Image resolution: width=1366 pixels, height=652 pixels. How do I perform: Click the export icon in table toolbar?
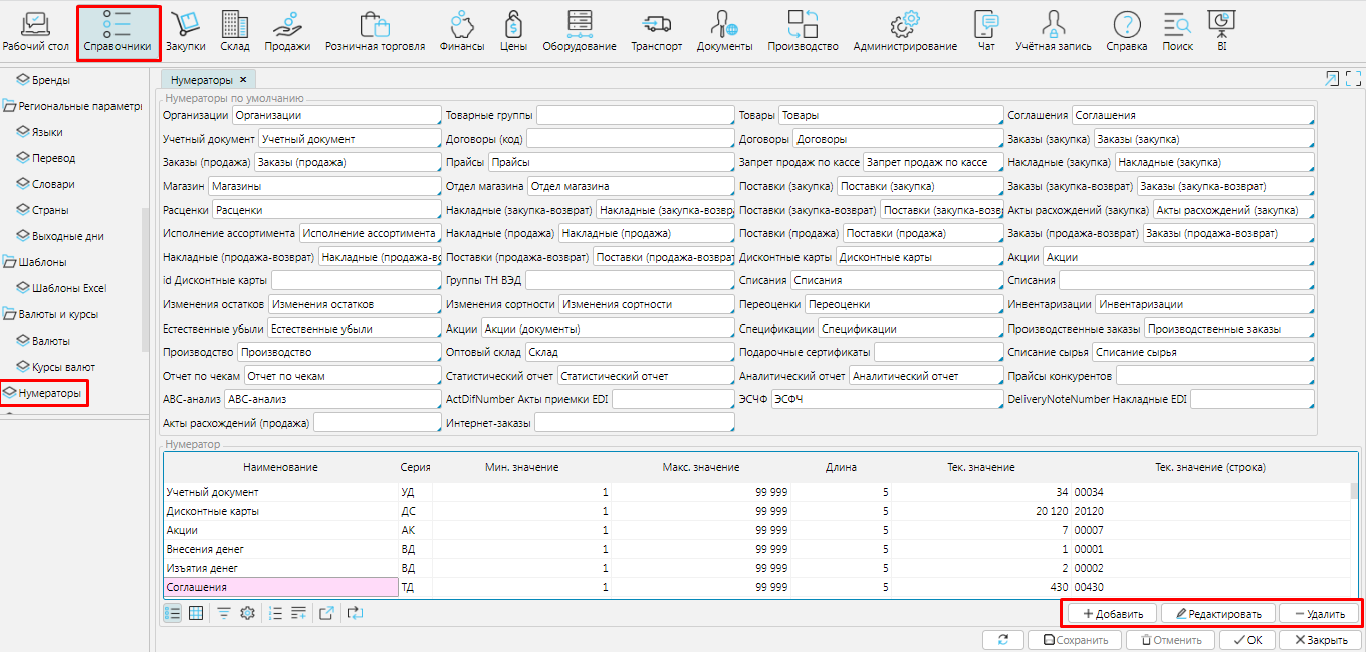(x=326, y=613)
